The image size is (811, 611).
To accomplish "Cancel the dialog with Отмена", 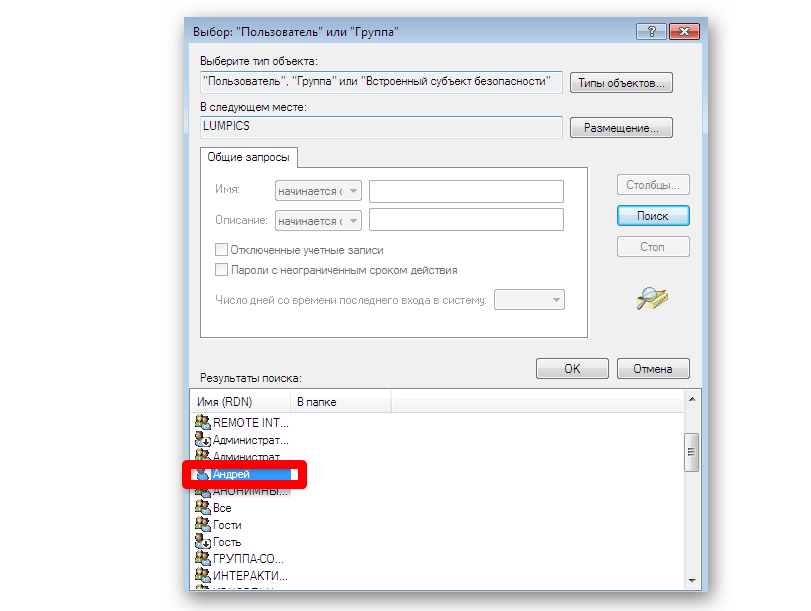I will pos(653,368).
